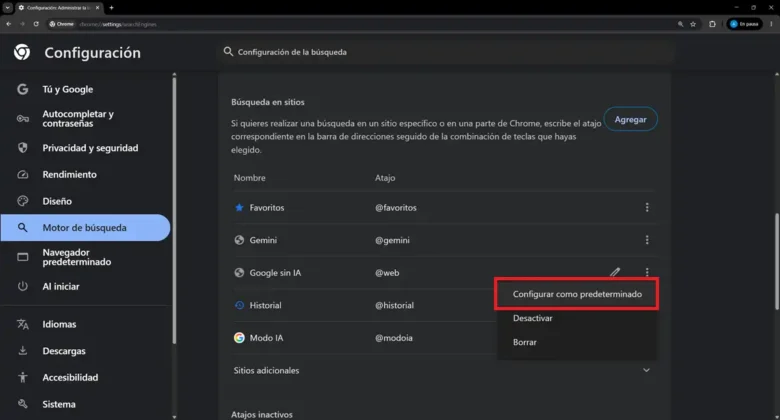Click the Favoritos star icon
Viewport: 780px width, 420px height.
[x=239, y=208]
